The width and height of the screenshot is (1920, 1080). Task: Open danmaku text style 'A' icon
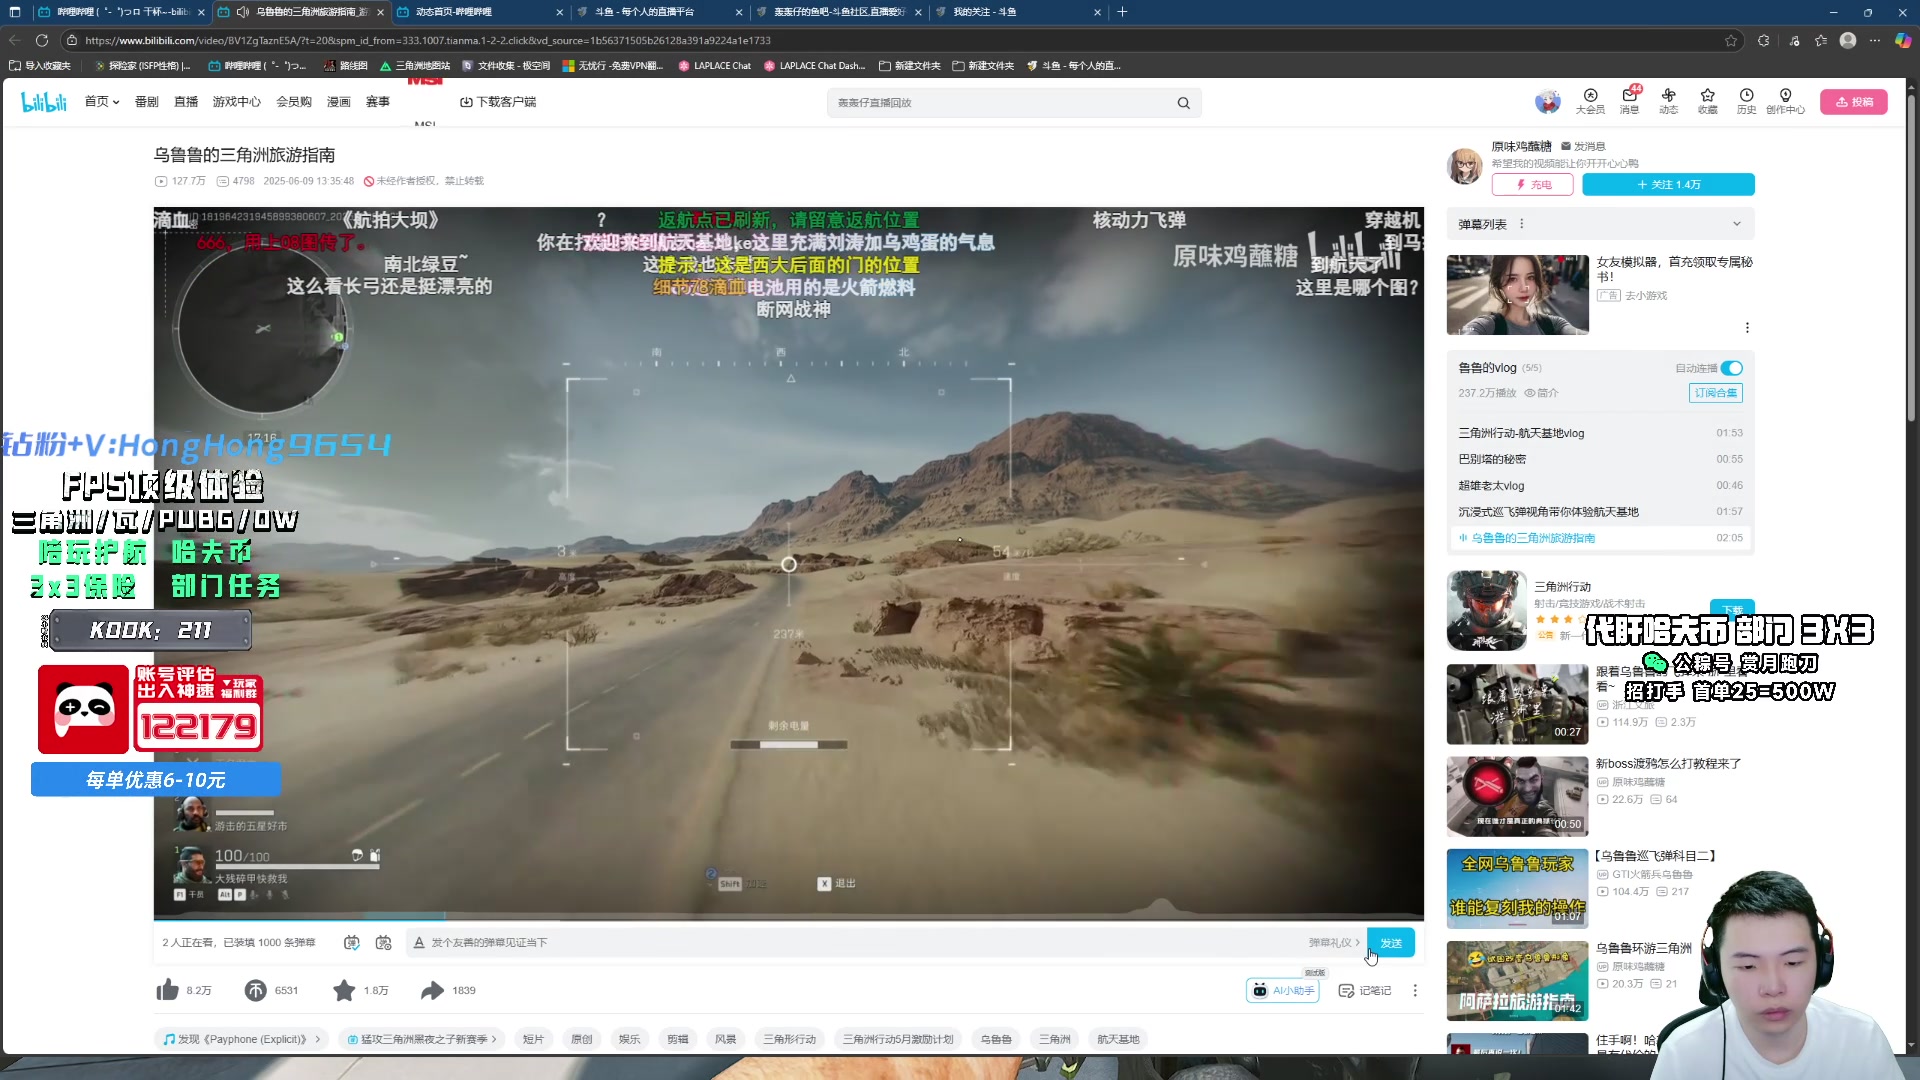click(x=419, y=943)
